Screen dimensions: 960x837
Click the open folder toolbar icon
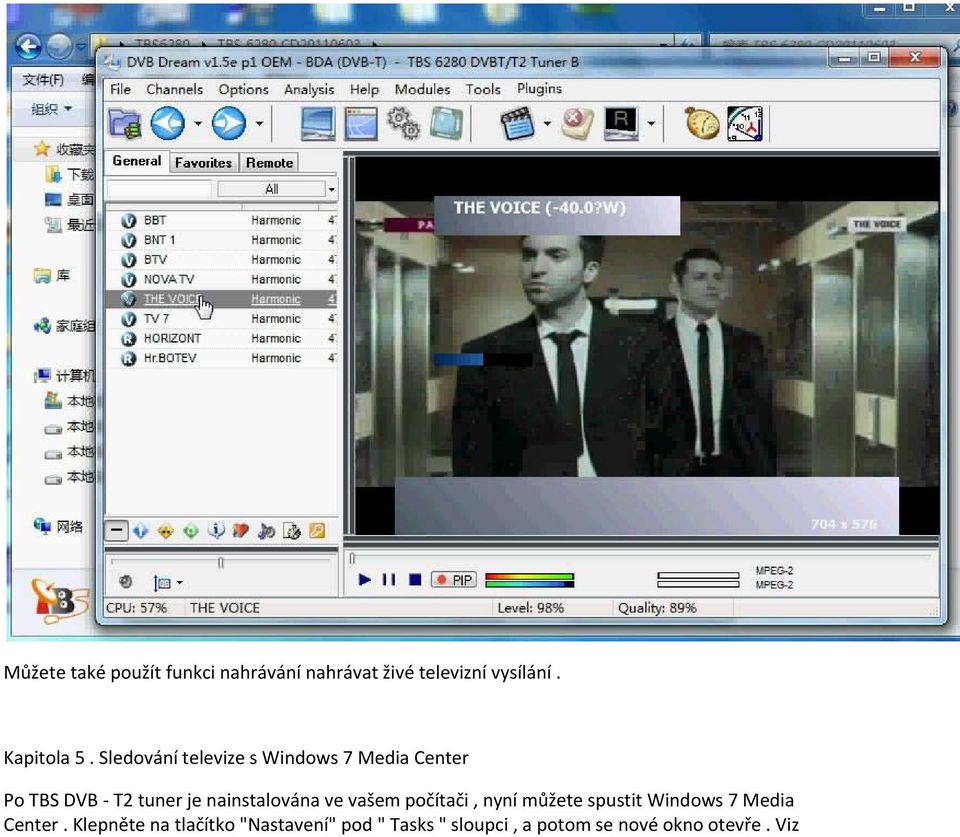point(124,123)
